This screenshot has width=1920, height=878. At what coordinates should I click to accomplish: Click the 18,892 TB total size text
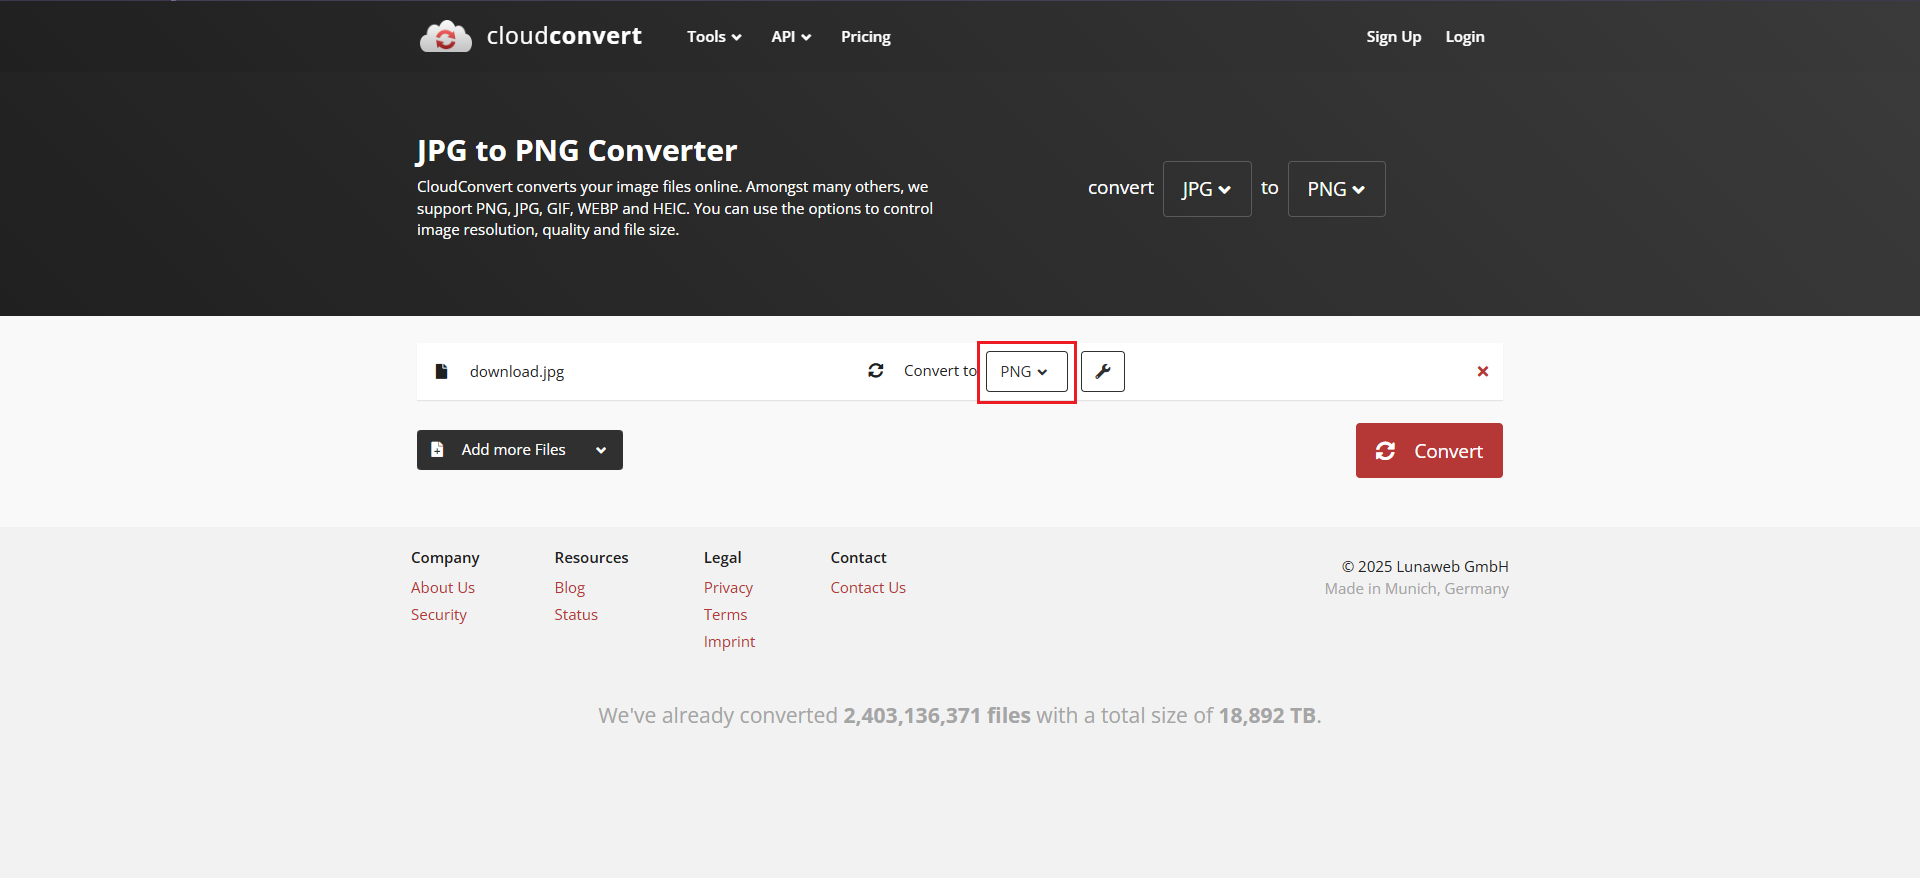[1267, 716]
